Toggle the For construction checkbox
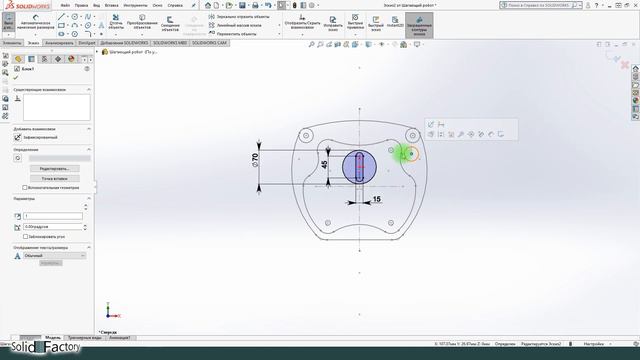Viewport: 640px width, 360px height. tap(25, 188)
